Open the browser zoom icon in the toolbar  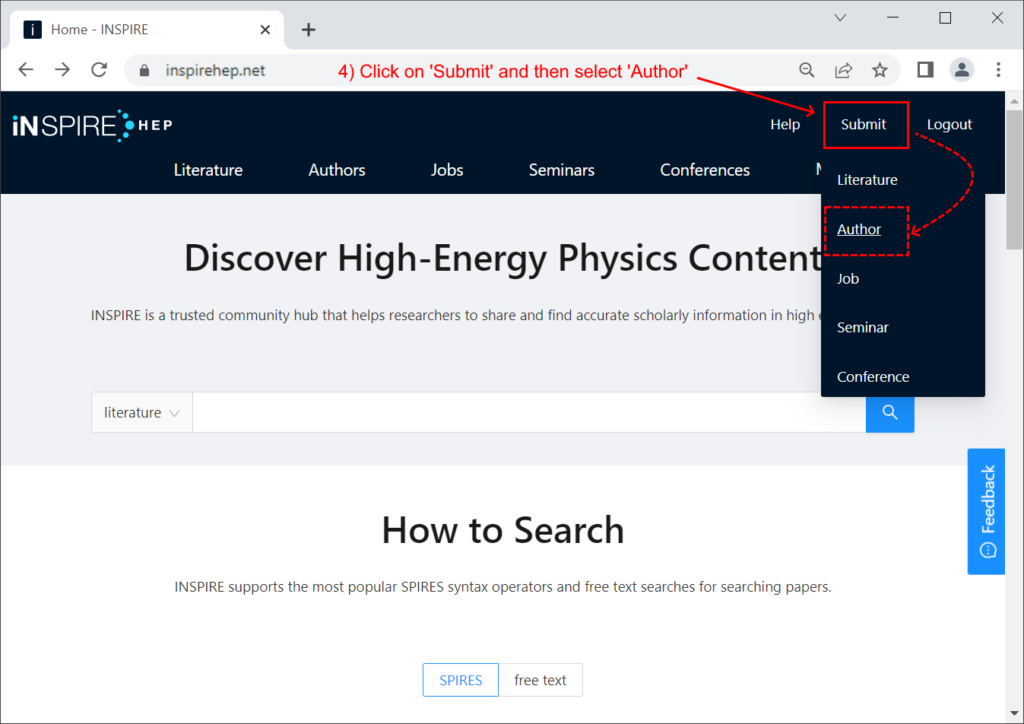806,70
